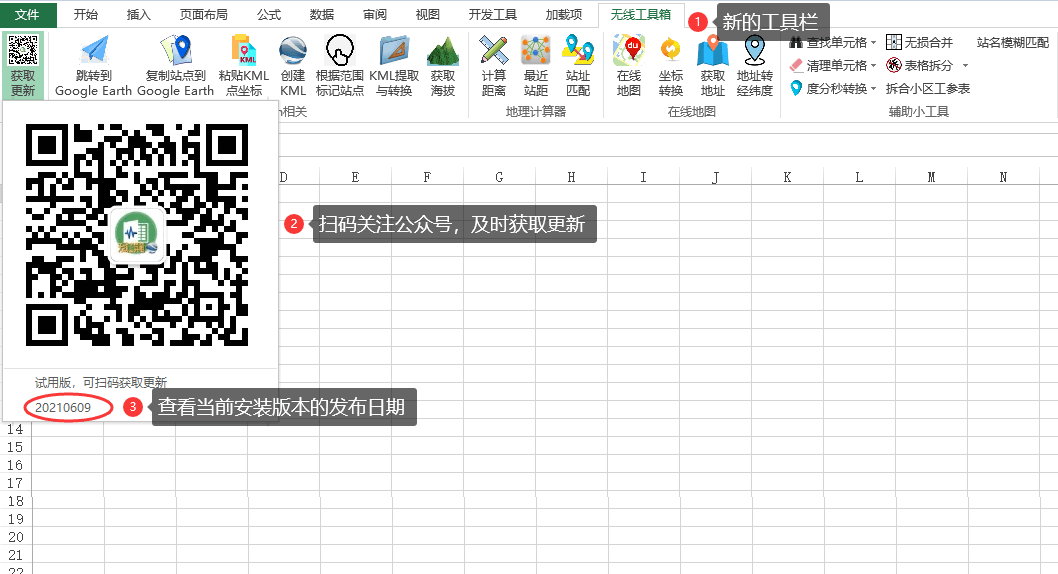Screen dimensions: 1058x574
Task: Switch to the 审阅 tab
Action: click(375, 14)
